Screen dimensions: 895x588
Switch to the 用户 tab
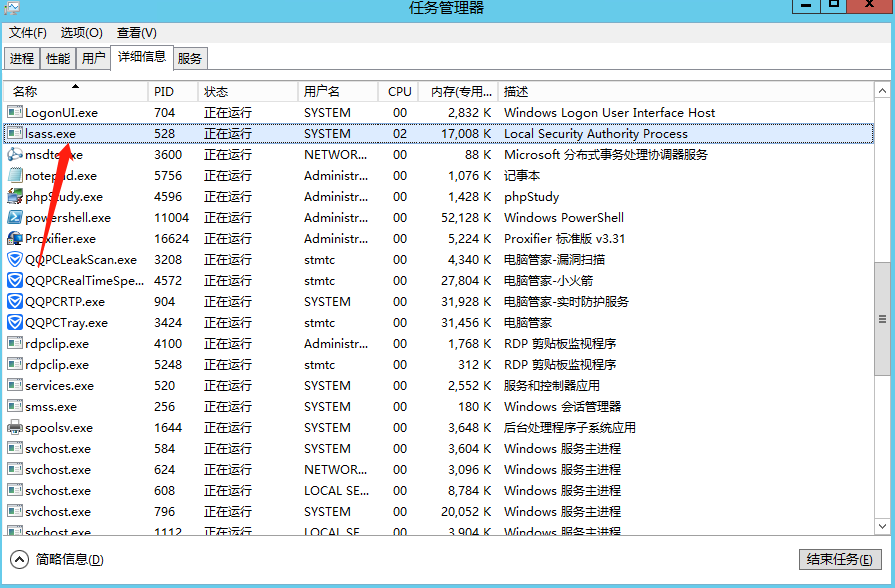point(94,58)
